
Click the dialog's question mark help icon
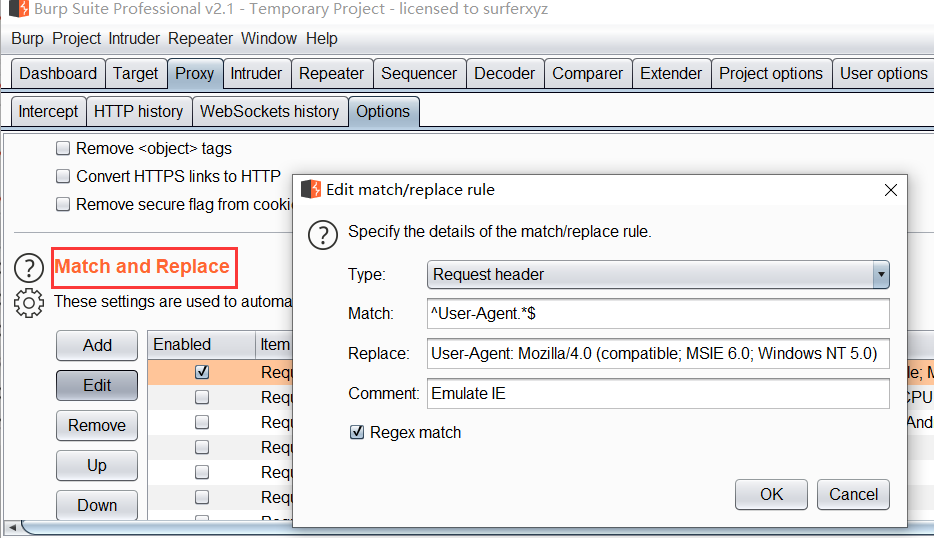coord(323,235)
